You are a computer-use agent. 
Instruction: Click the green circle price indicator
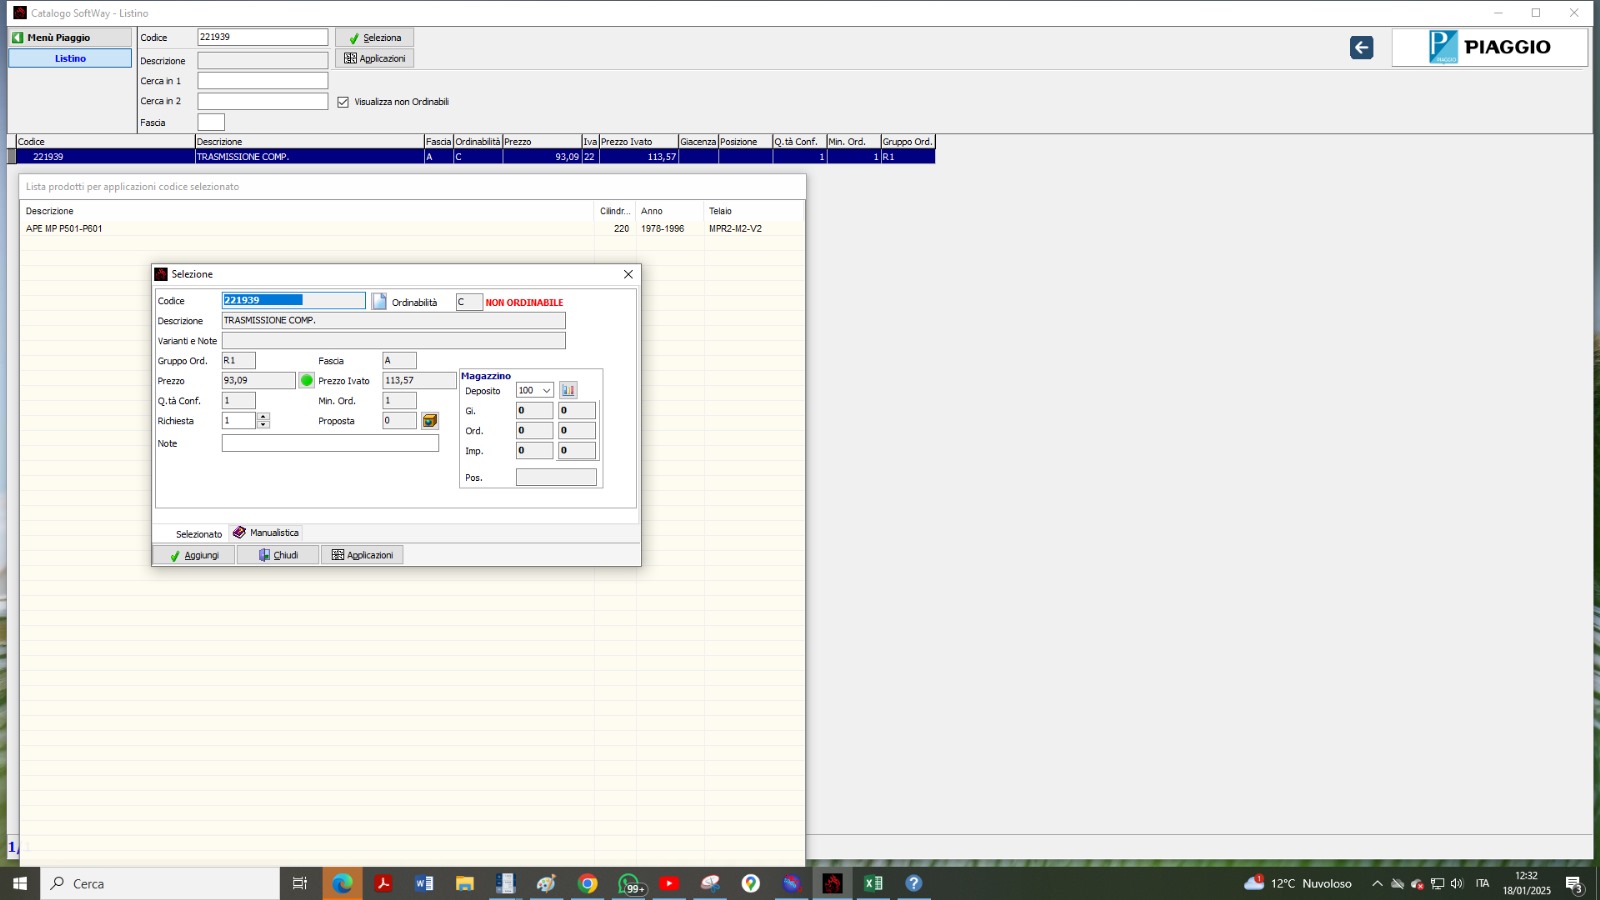click(307, 381)
